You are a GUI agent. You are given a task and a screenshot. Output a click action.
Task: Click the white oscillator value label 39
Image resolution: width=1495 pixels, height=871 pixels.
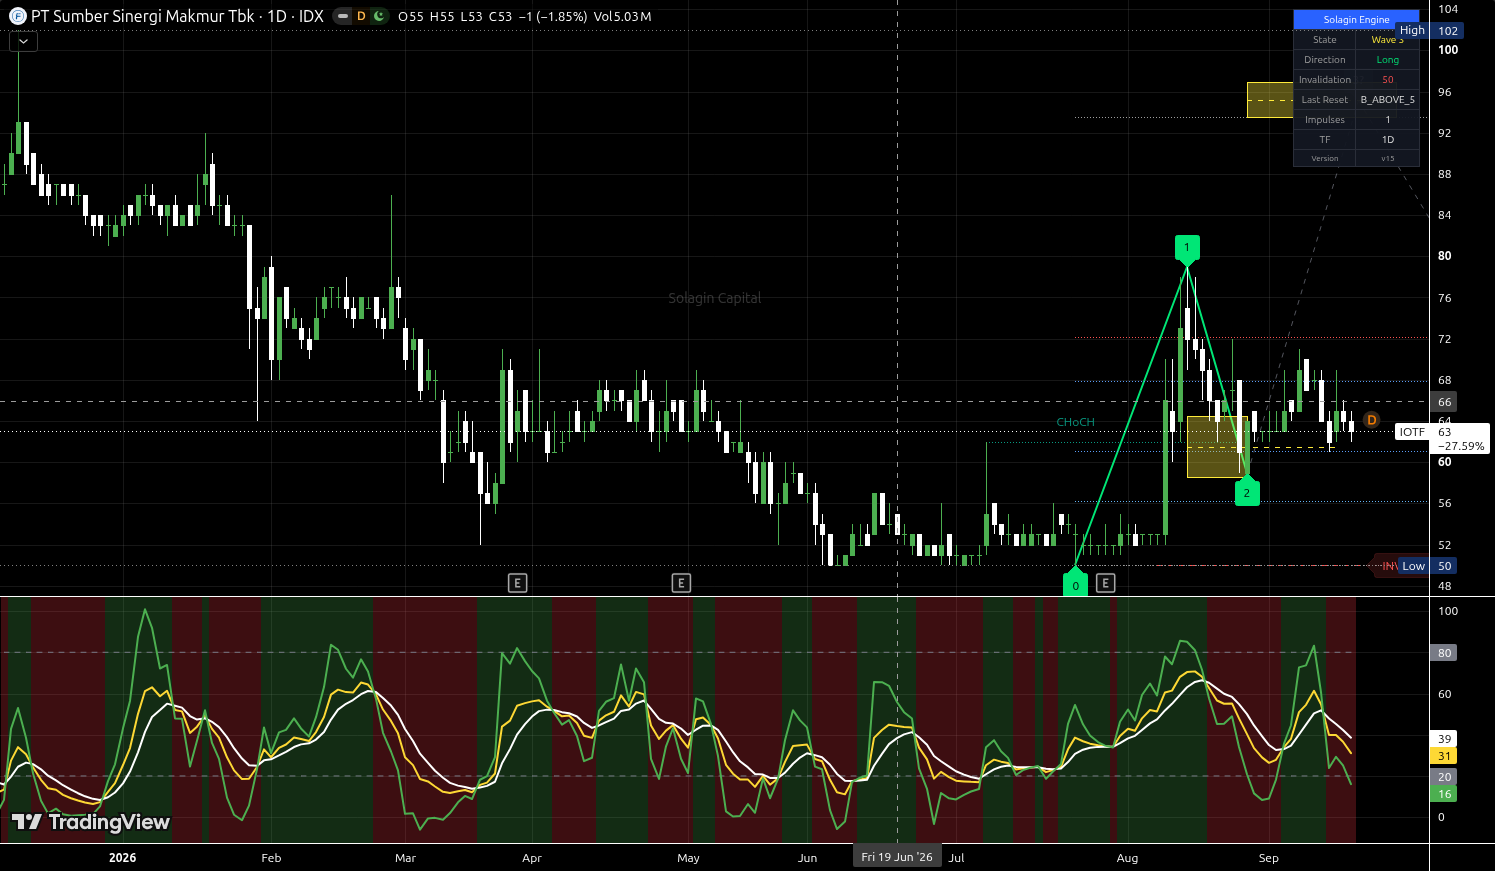(x=1444, y=739)
